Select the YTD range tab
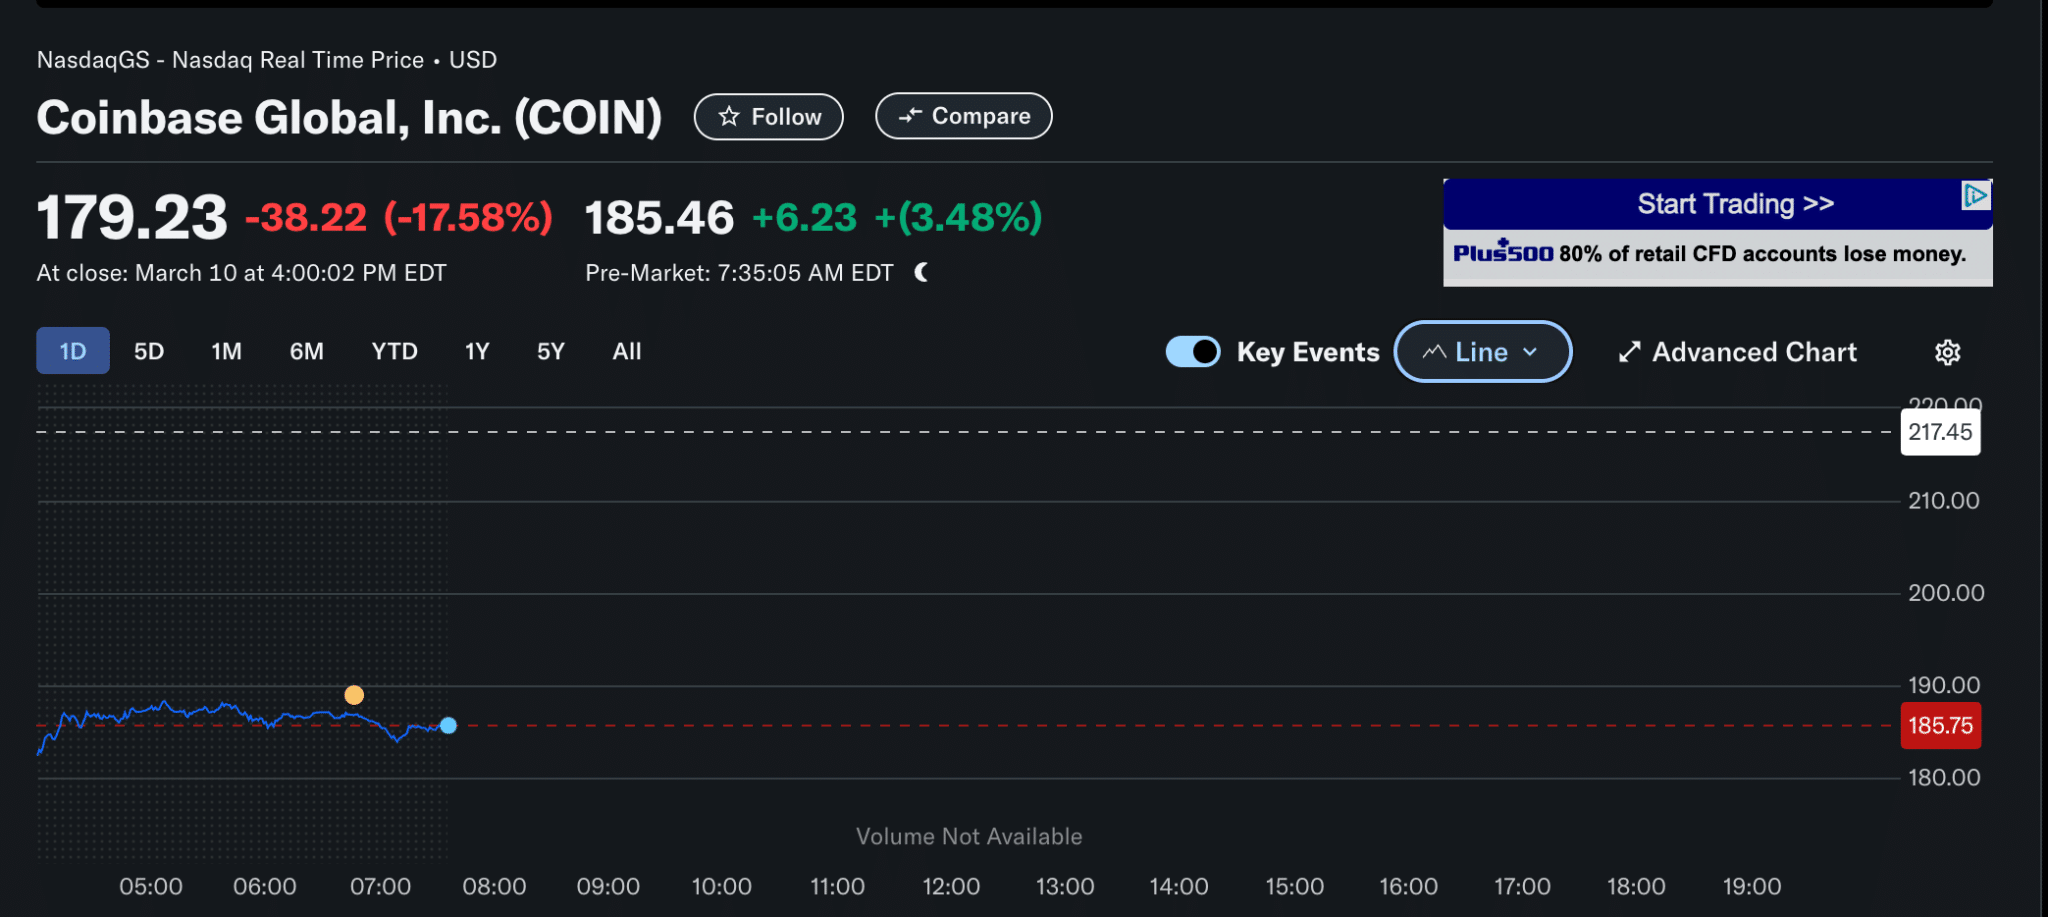 [394, 351]
